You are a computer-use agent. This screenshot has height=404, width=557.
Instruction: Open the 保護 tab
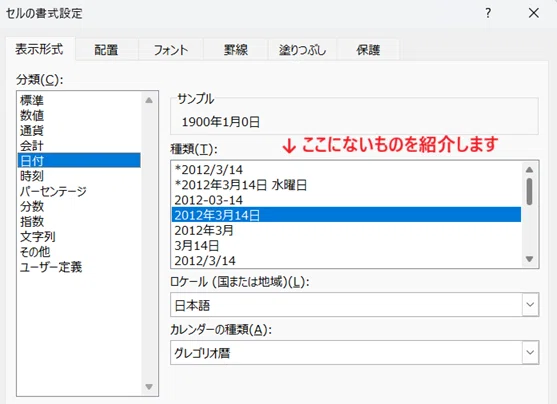pos(368,50)
